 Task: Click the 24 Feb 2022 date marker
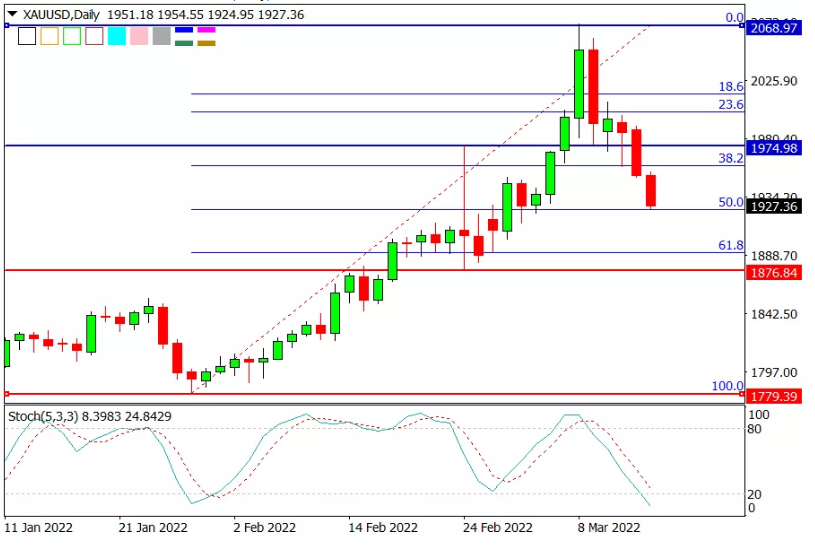click(497, 527)
